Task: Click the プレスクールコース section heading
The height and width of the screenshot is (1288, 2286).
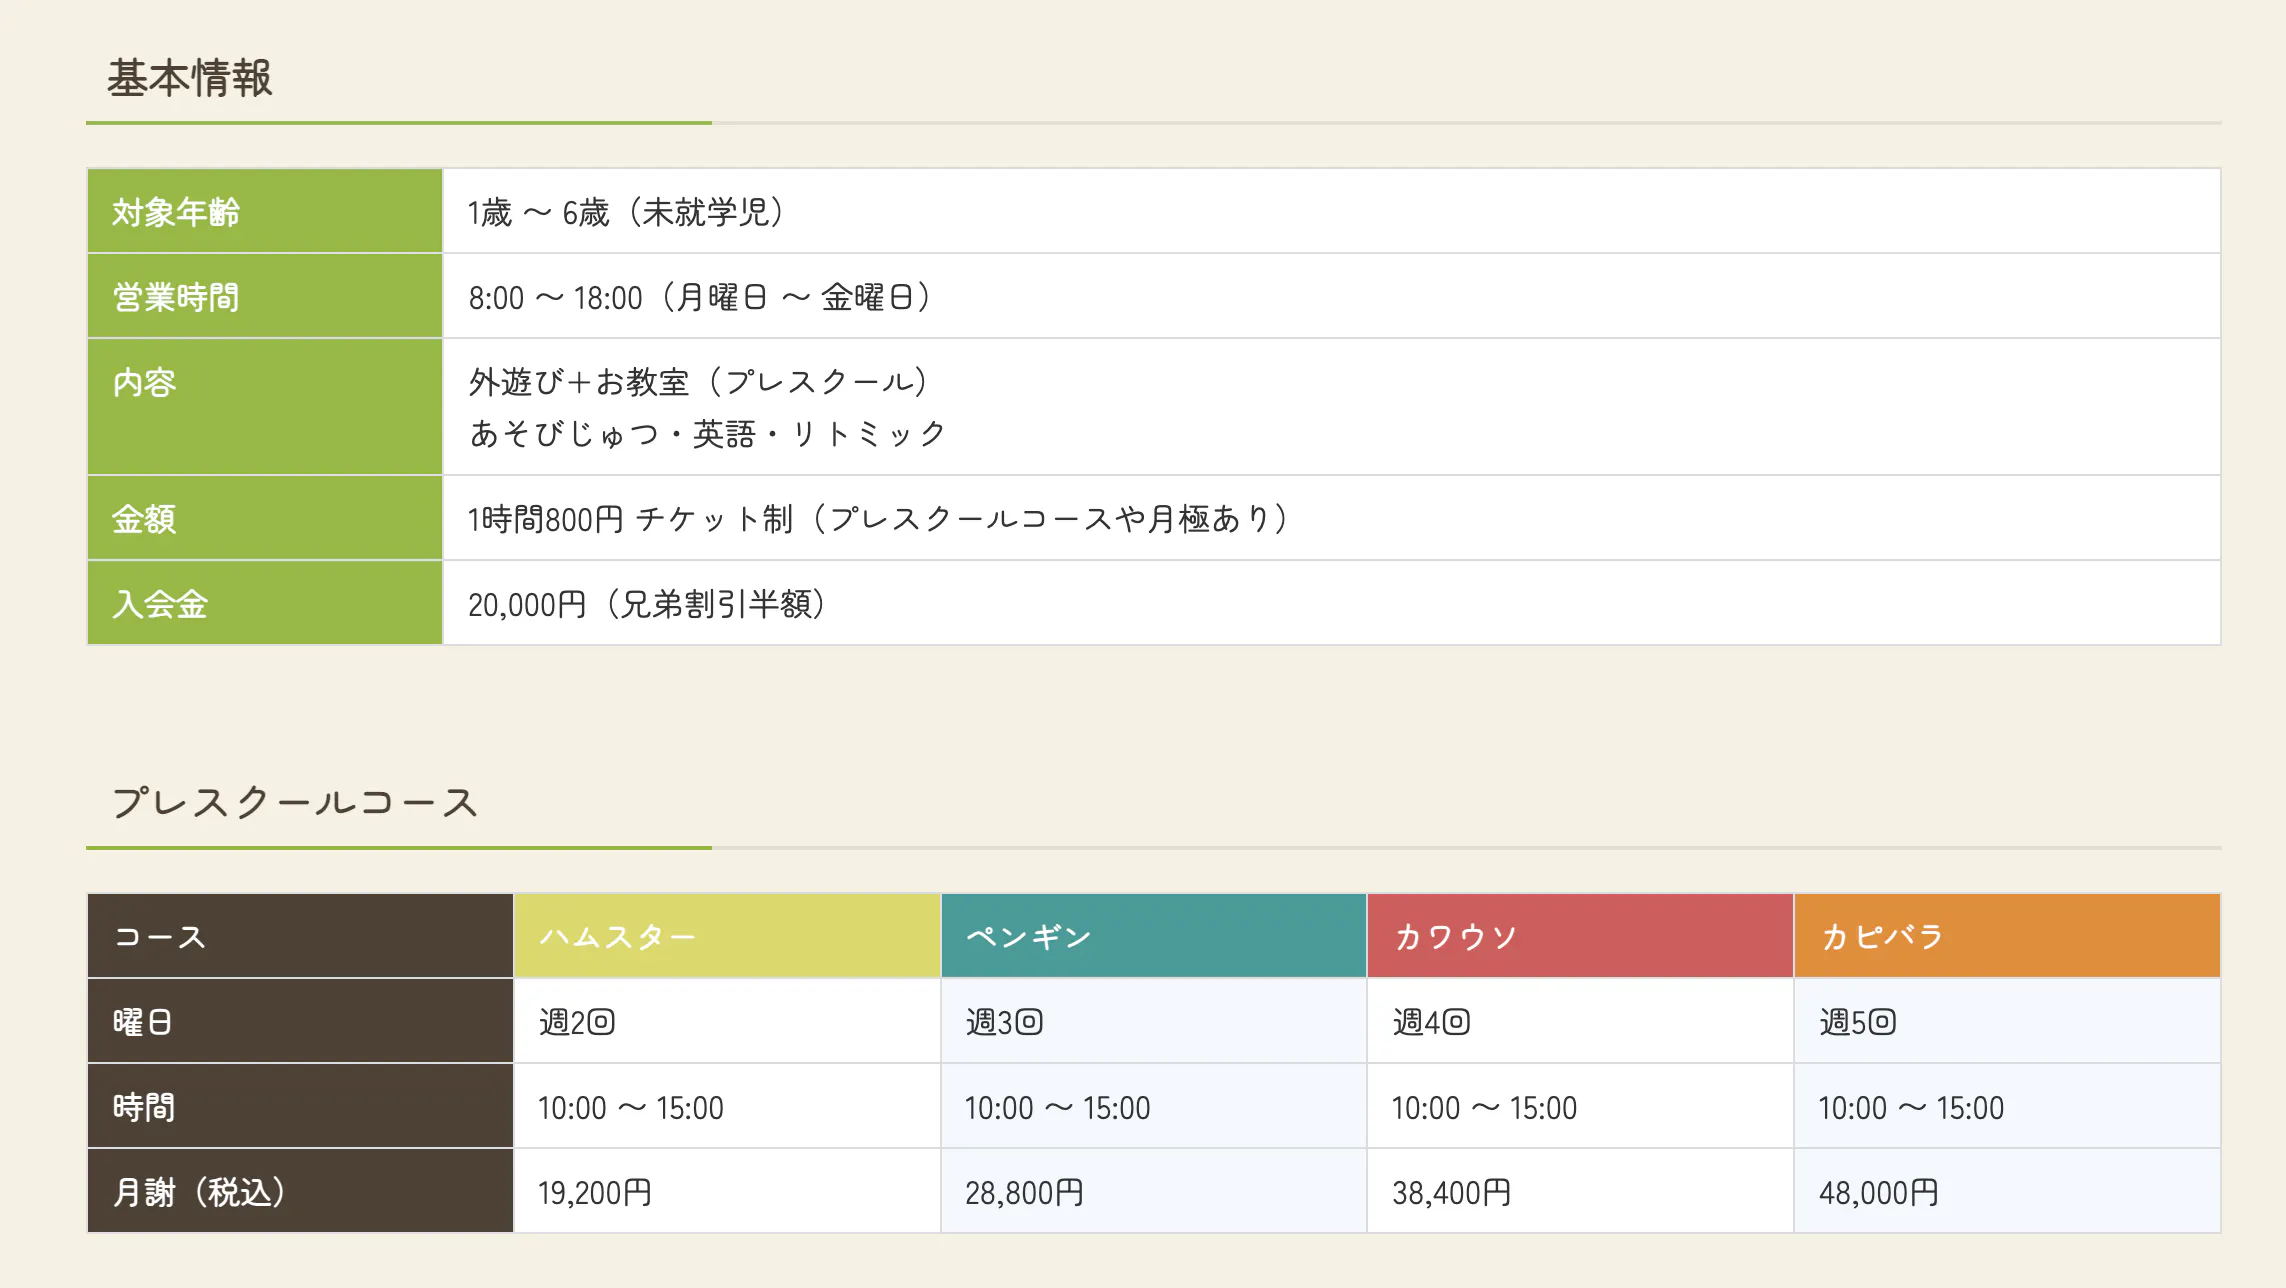Action: [295, 803]
